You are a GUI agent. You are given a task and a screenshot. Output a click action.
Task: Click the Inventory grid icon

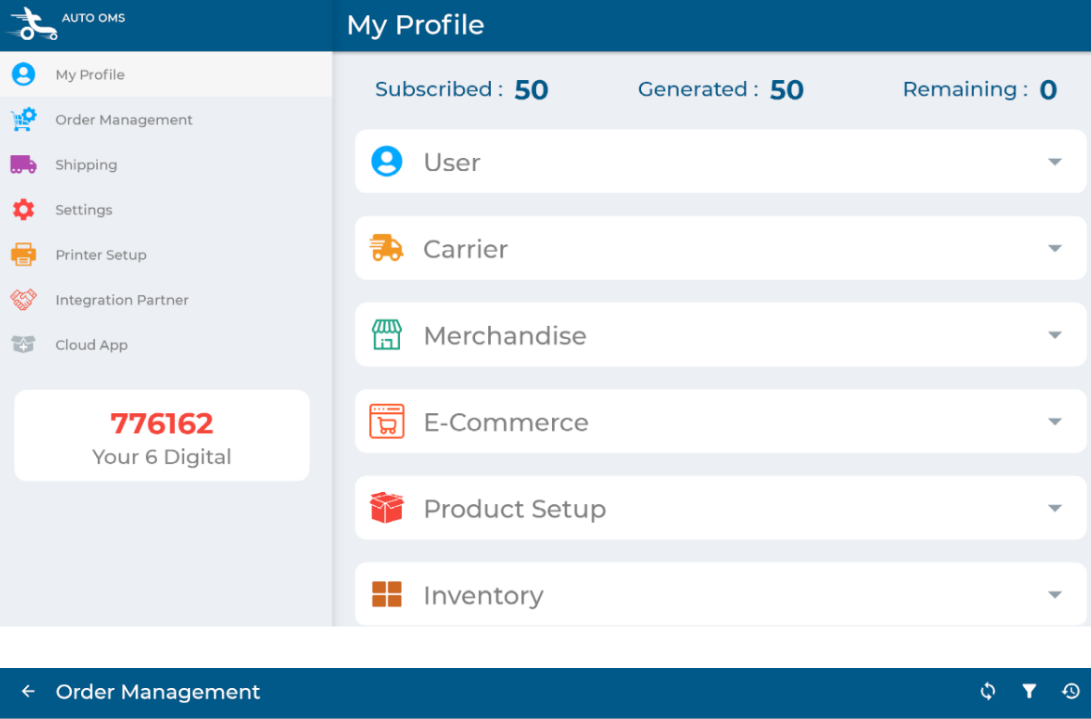(x=387, y=594)
